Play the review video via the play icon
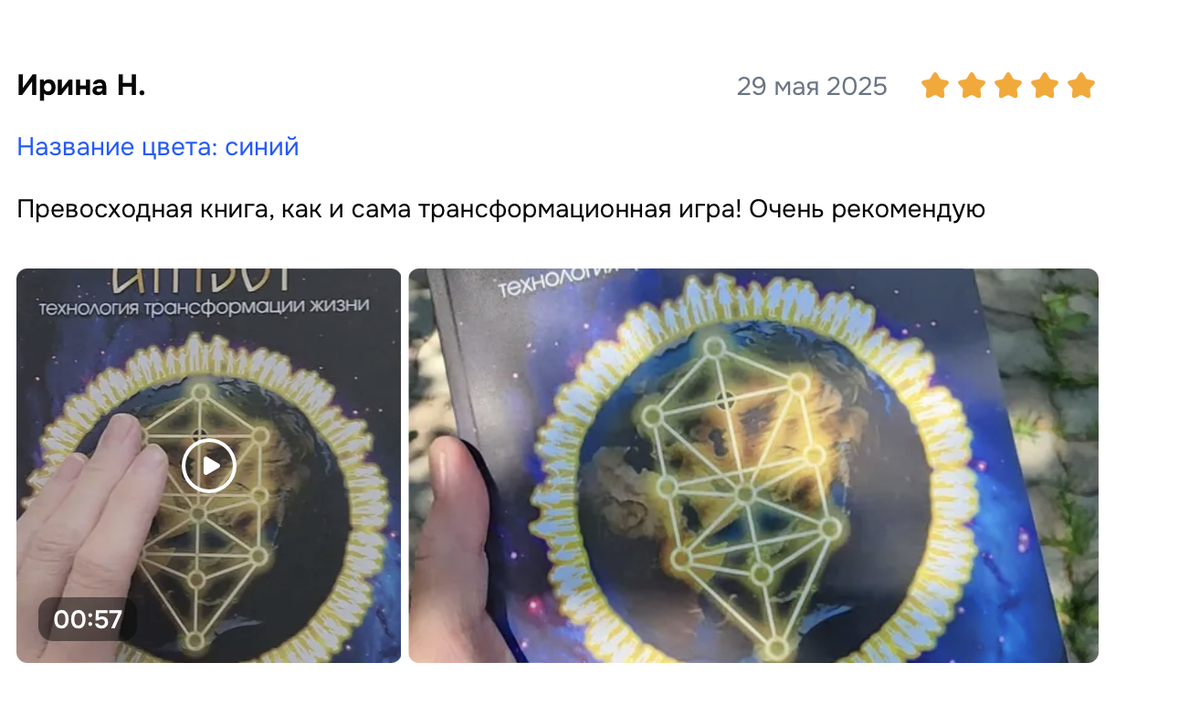This screenshot has width=1200, height=705. [209, 465]
